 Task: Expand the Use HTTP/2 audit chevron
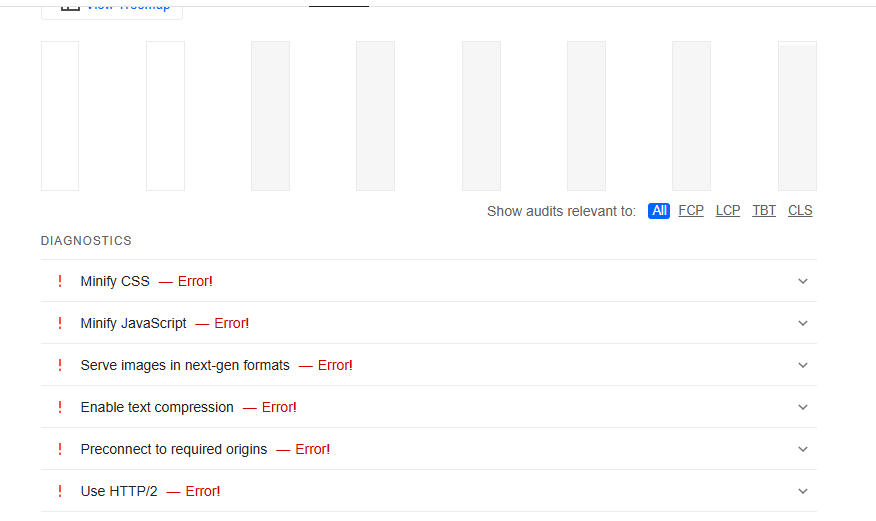click(802, 491)
